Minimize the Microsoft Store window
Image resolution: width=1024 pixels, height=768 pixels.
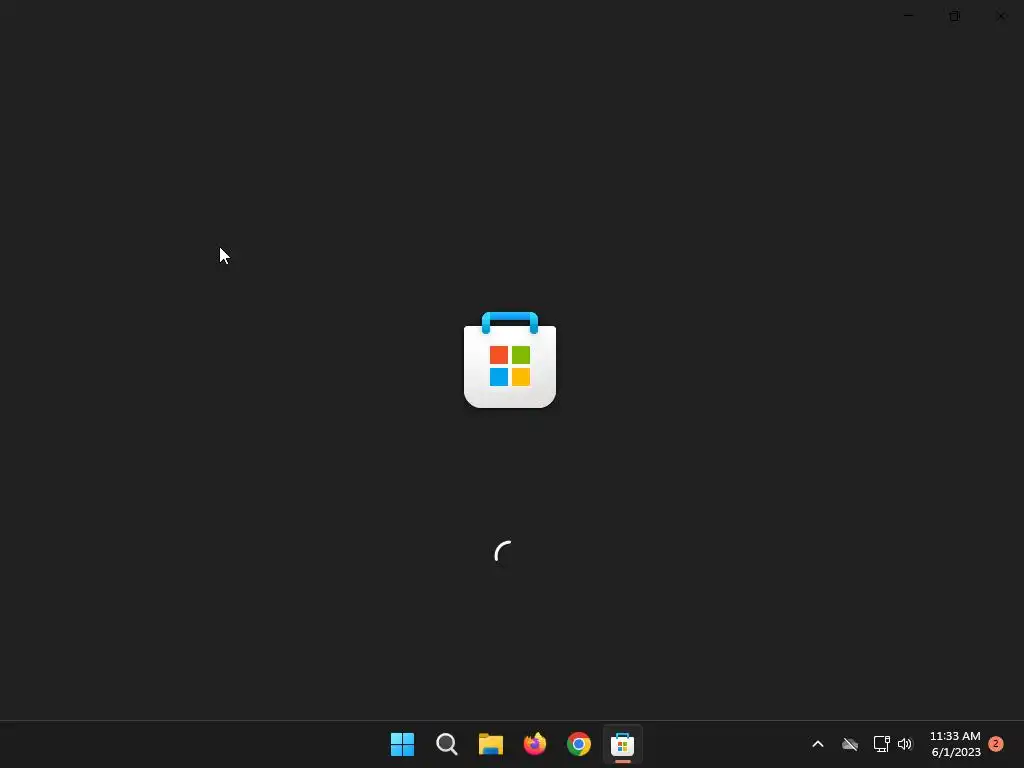(908, 16)
